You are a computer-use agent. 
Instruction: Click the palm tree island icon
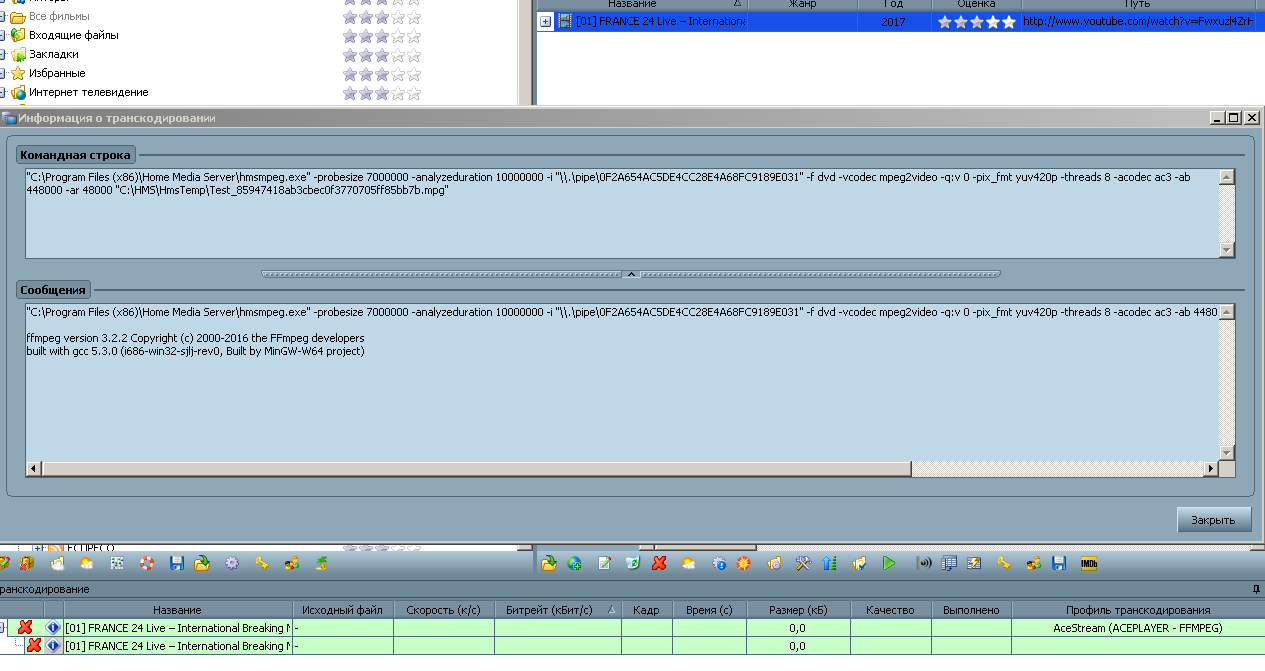click(322, 564)
